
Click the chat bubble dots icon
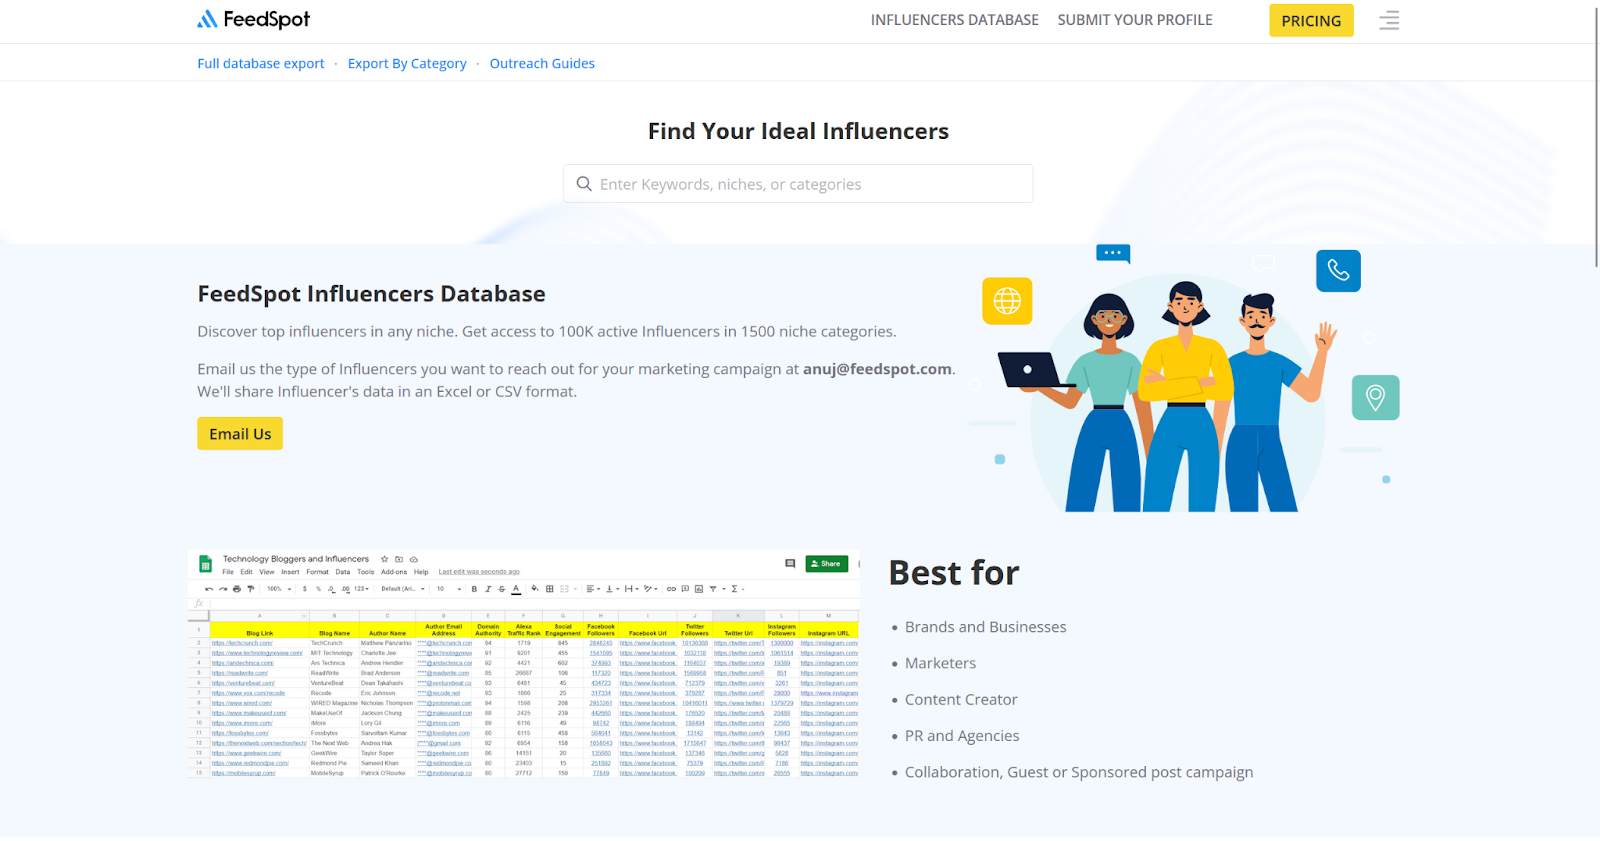click(1113, 253)
